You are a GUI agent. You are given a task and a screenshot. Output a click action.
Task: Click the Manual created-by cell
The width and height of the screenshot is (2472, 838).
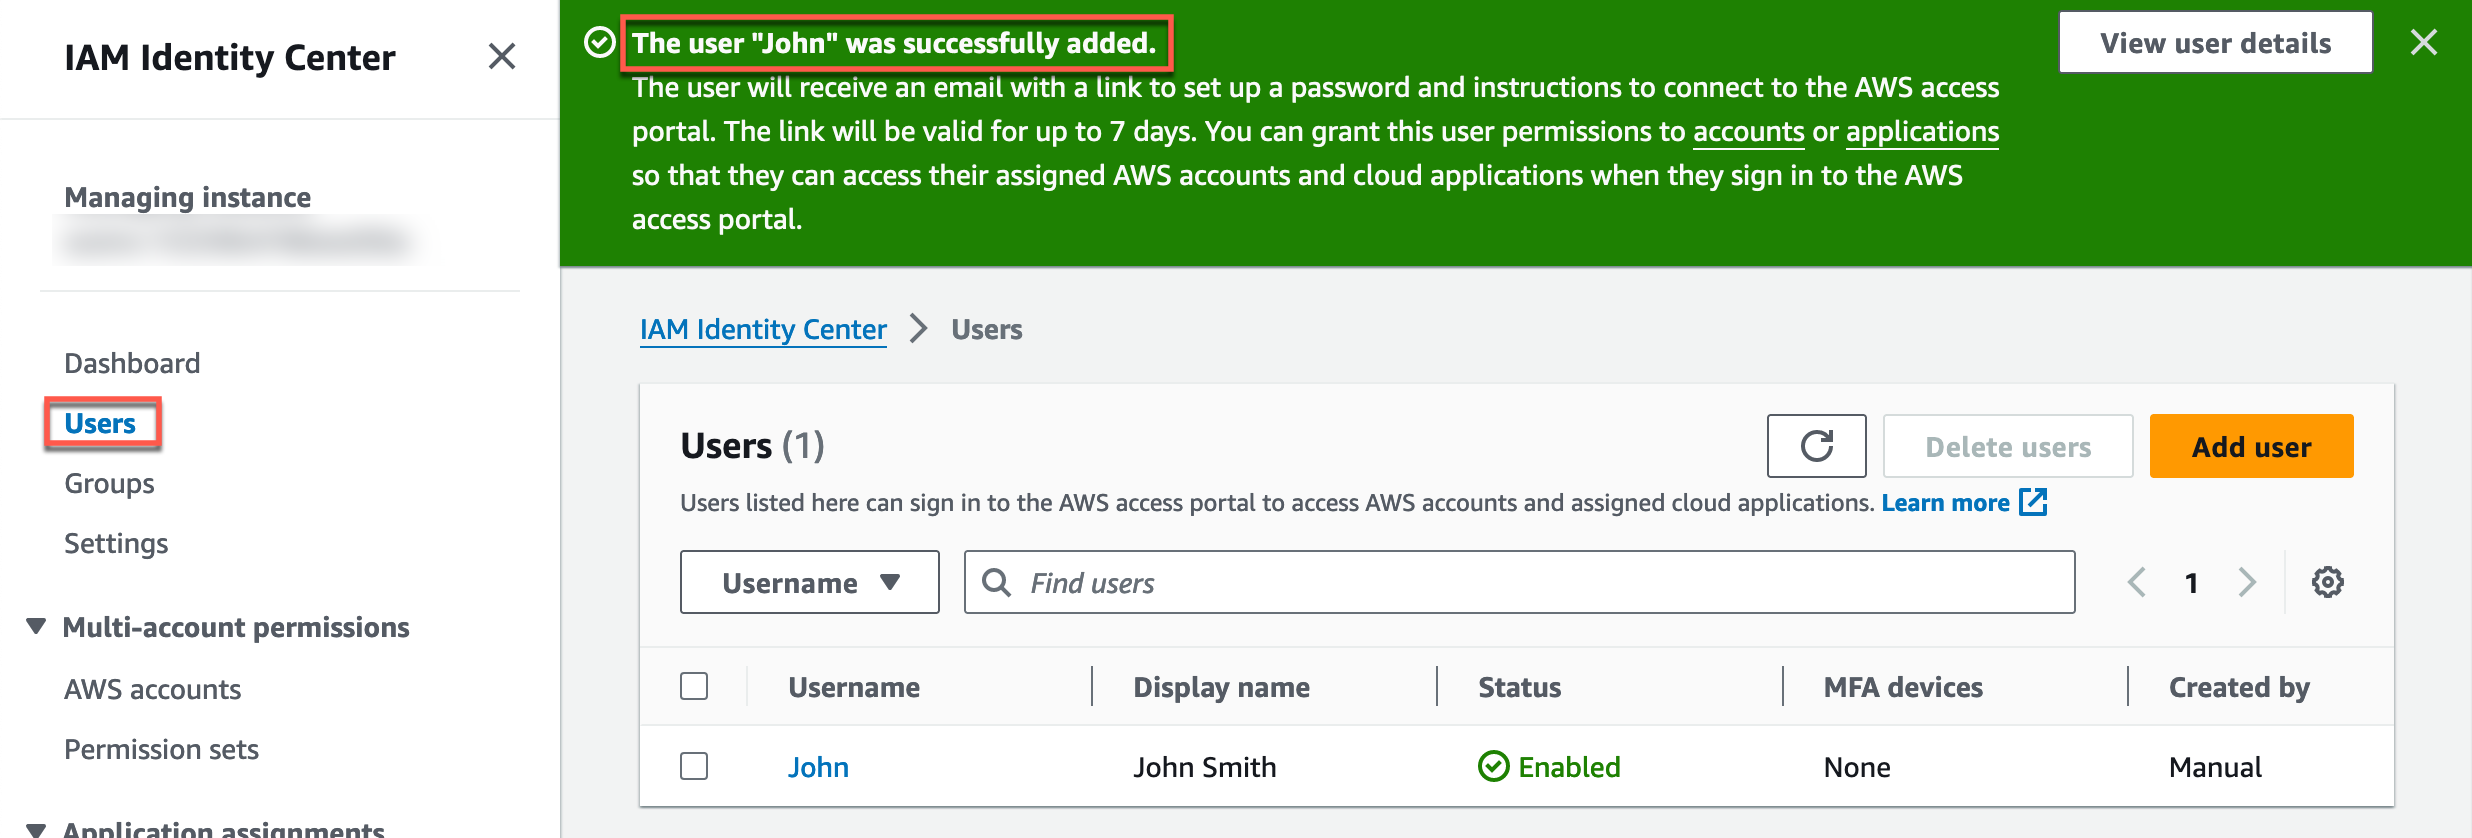tap(2215, 767)
